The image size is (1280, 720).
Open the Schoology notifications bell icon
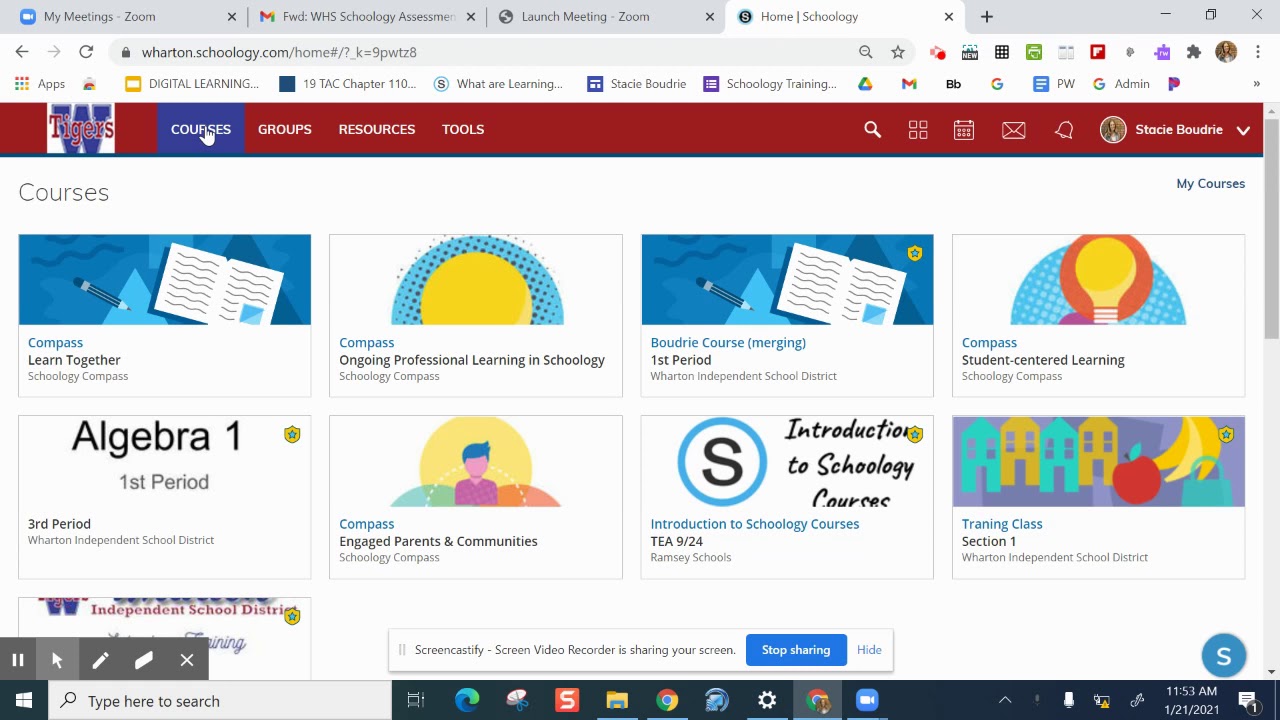pyautogui.click(x=1064, y=130)
